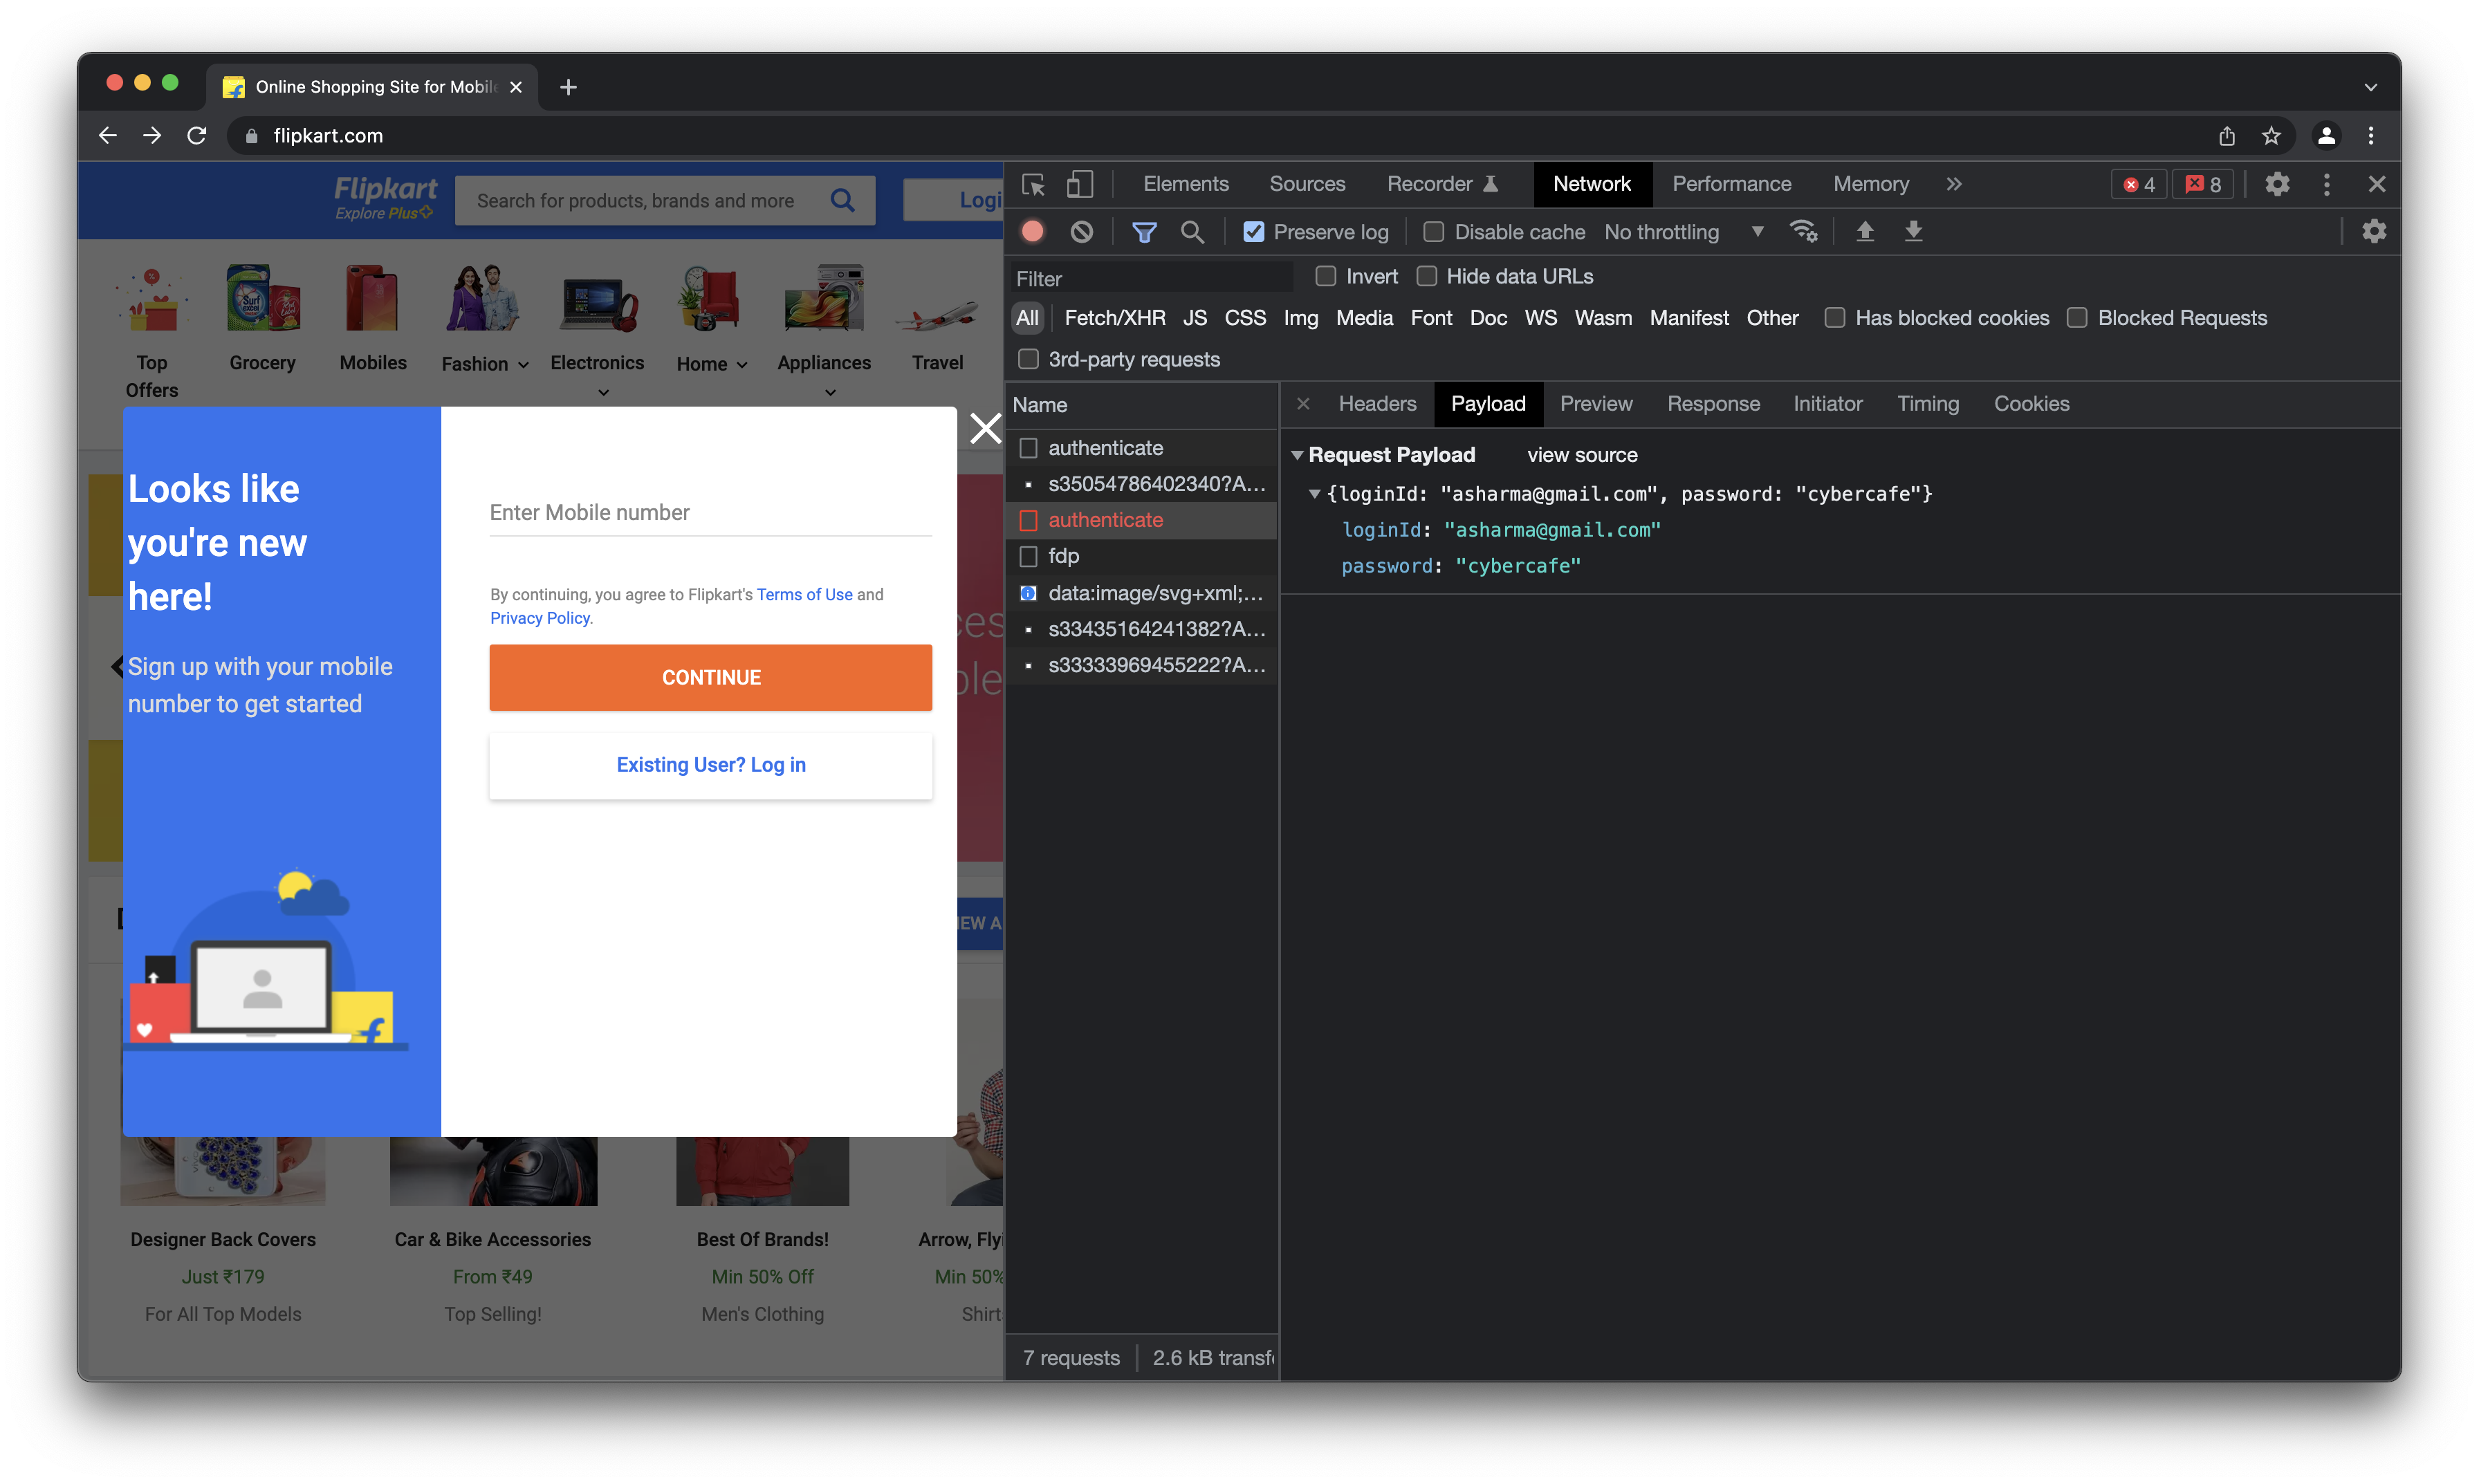Click the orange CONTINUE button
2479x1484 pixels.
(x=711, y=677)
